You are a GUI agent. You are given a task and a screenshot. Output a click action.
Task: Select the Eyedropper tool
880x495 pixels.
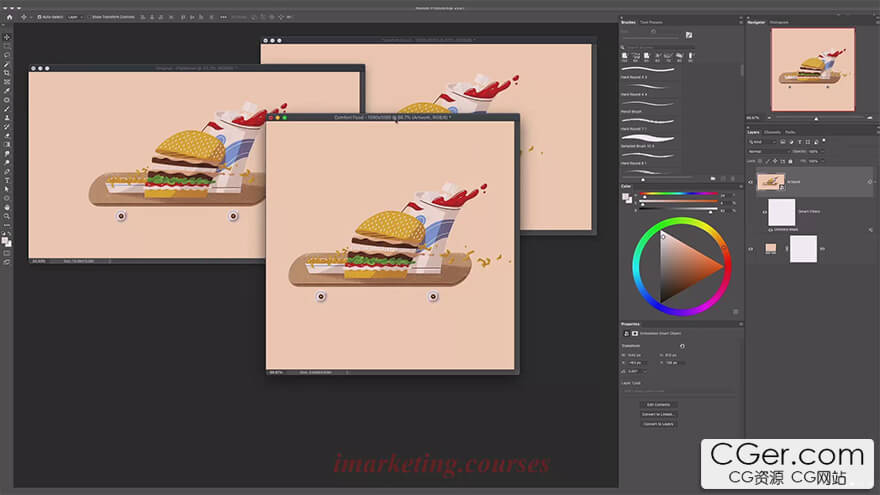pyautogui.click(x=7, y=91)
